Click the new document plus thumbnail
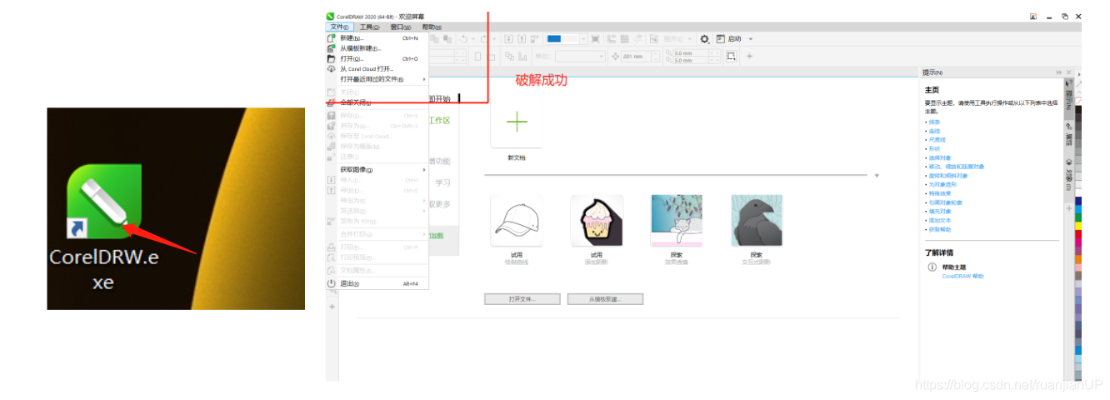This screenshot has width=1110, height=400. pos(517,122)
